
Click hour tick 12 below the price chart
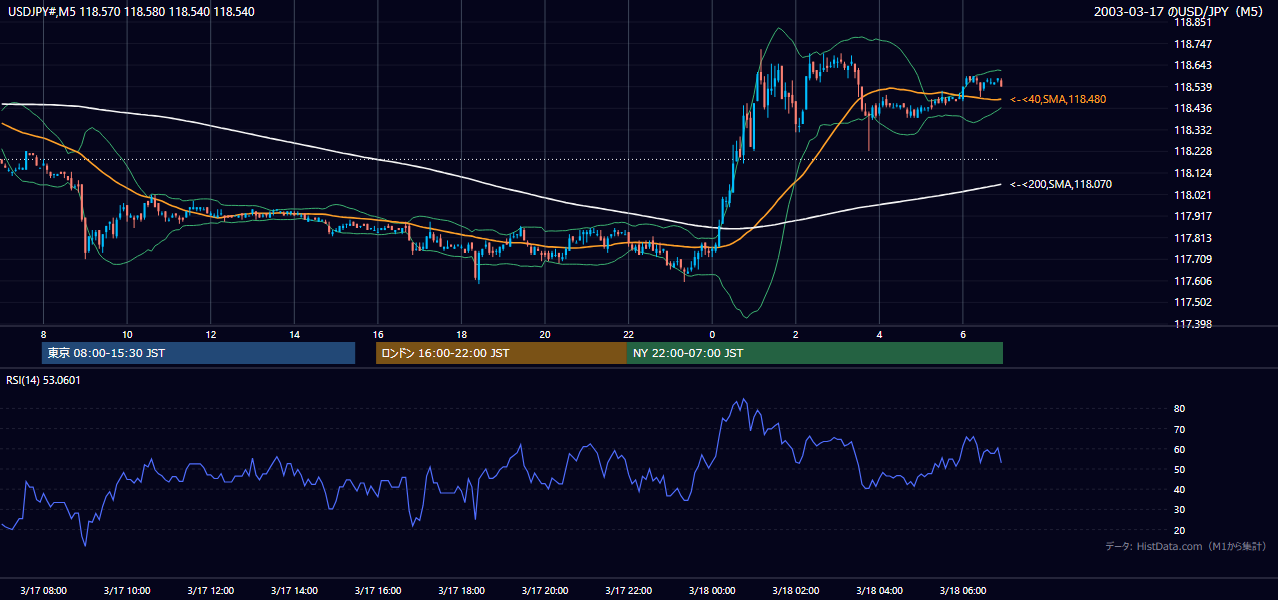click(210, 334)
